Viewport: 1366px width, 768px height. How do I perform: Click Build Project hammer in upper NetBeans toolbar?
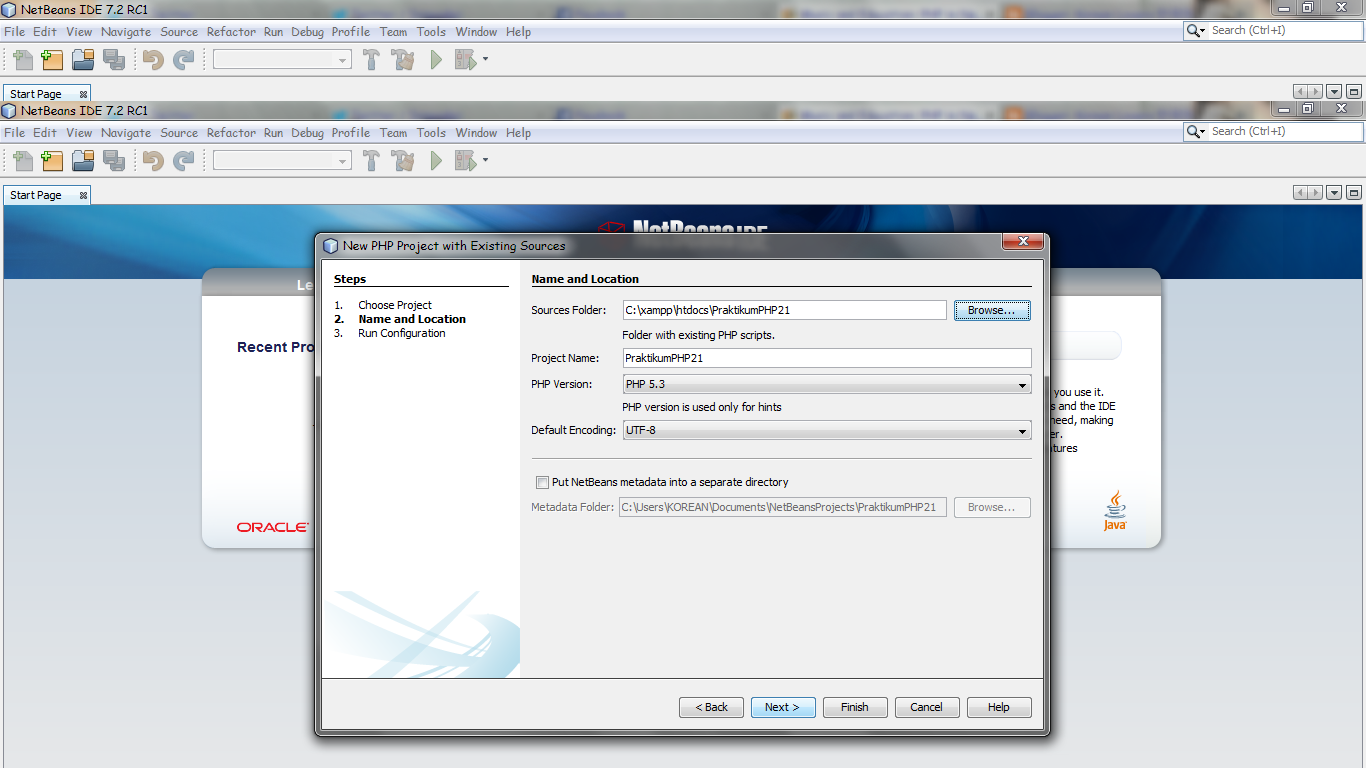(371, 60)
